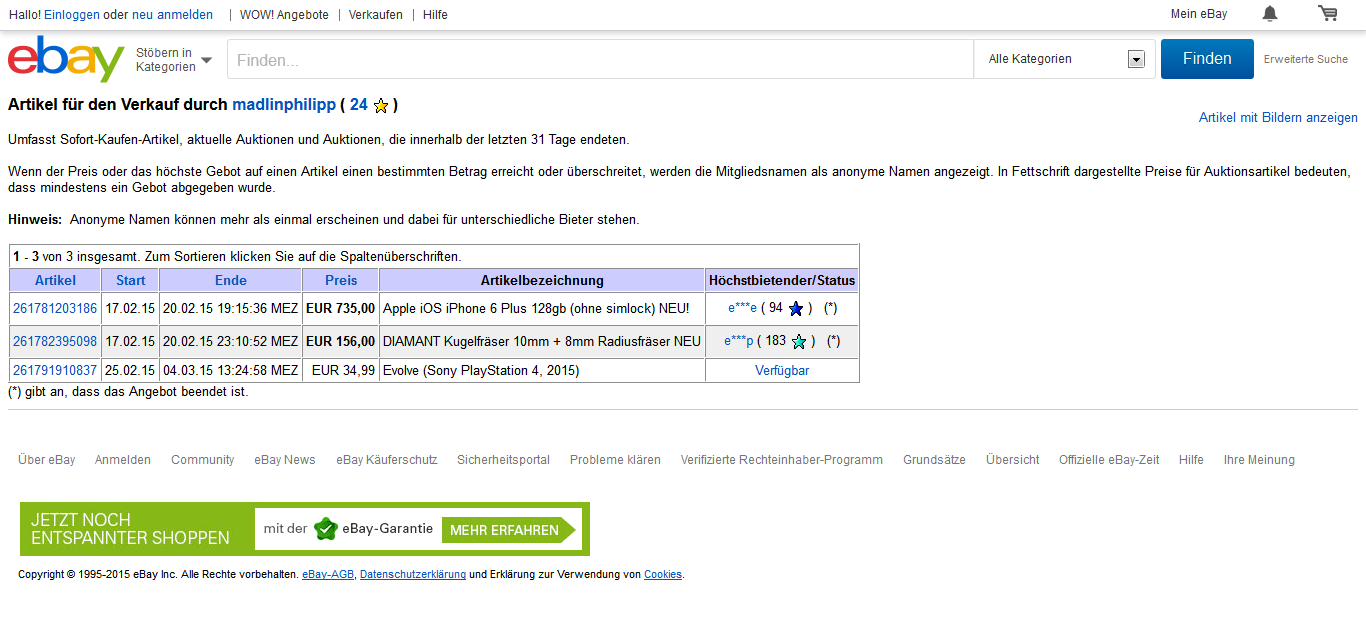Open the notifications bell icon
The image size is (1366, 634).
[x=1269, y=14]
